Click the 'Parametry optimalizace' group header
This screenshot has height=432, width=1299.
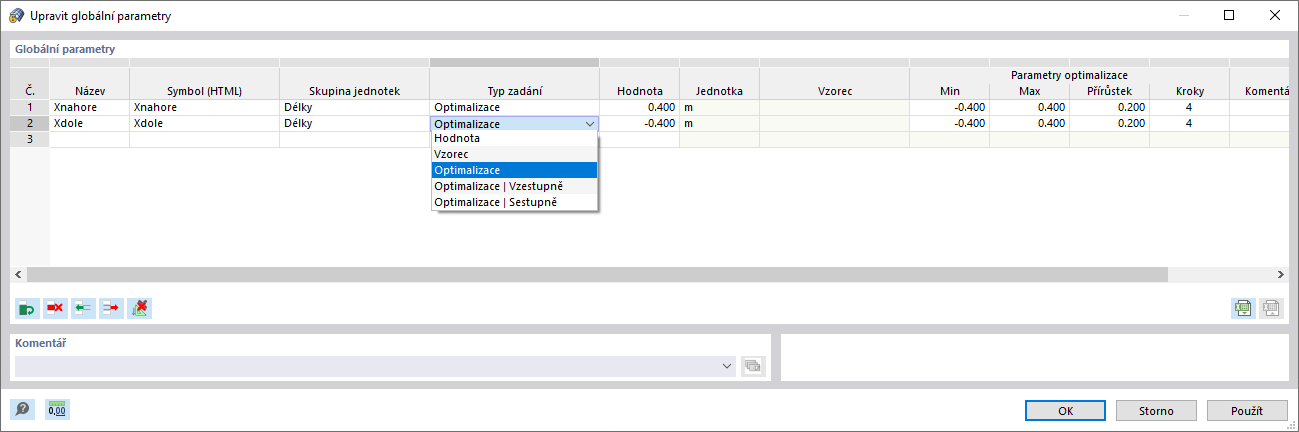(x=1069, y=75)
